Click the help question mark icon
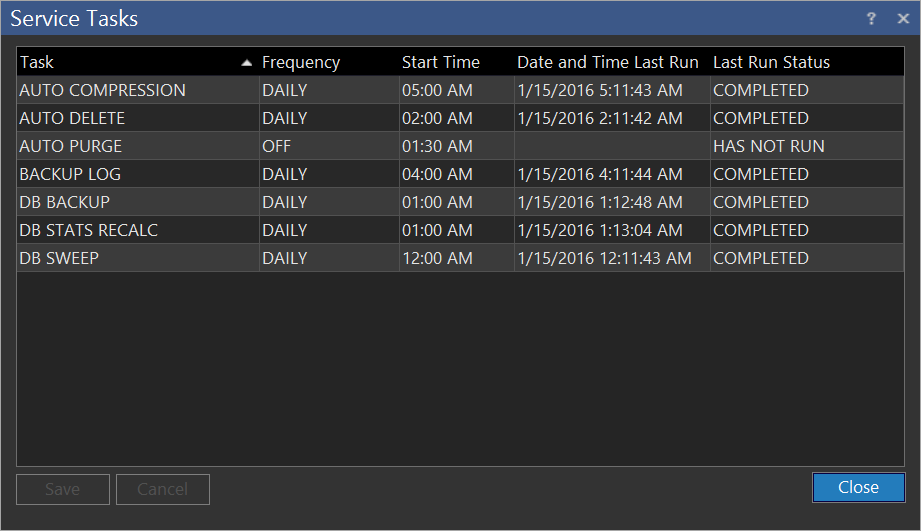 pos(871,18)
